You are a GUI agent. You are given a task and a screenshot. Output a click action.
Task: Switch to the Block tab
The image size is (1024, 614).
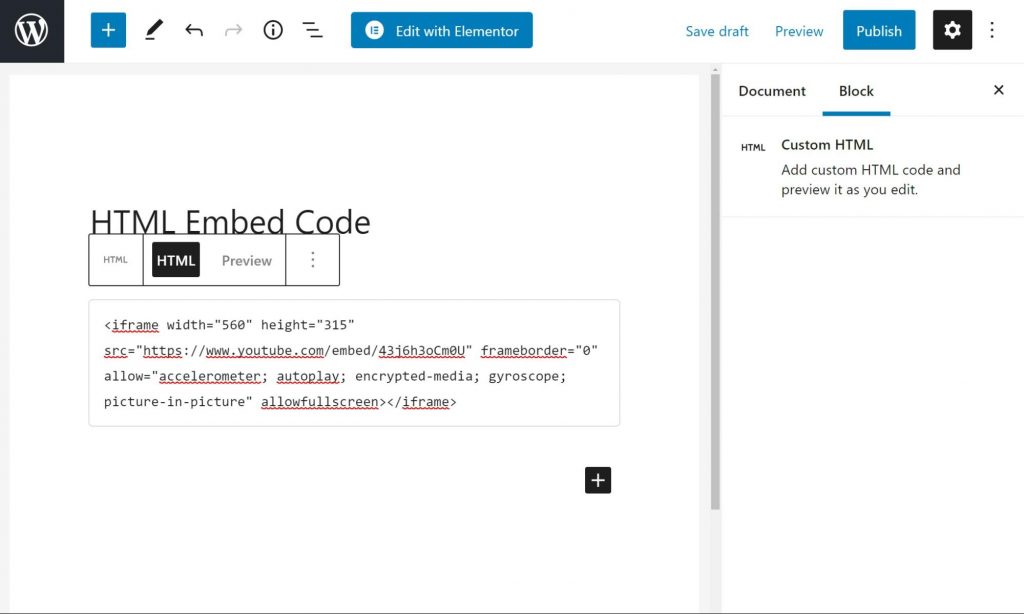point(856,91)
